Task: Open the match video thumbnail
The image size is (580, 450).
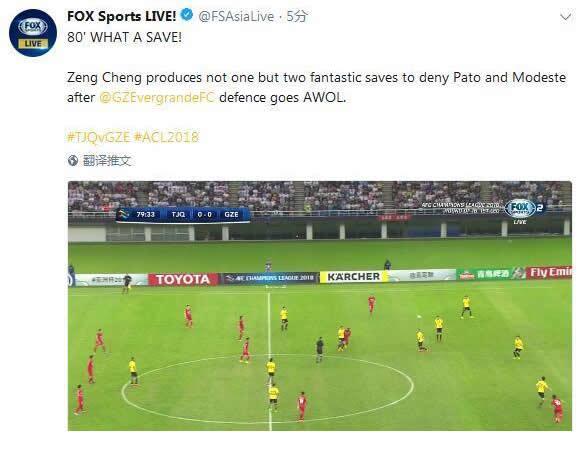Action: (x=320, y=306)
